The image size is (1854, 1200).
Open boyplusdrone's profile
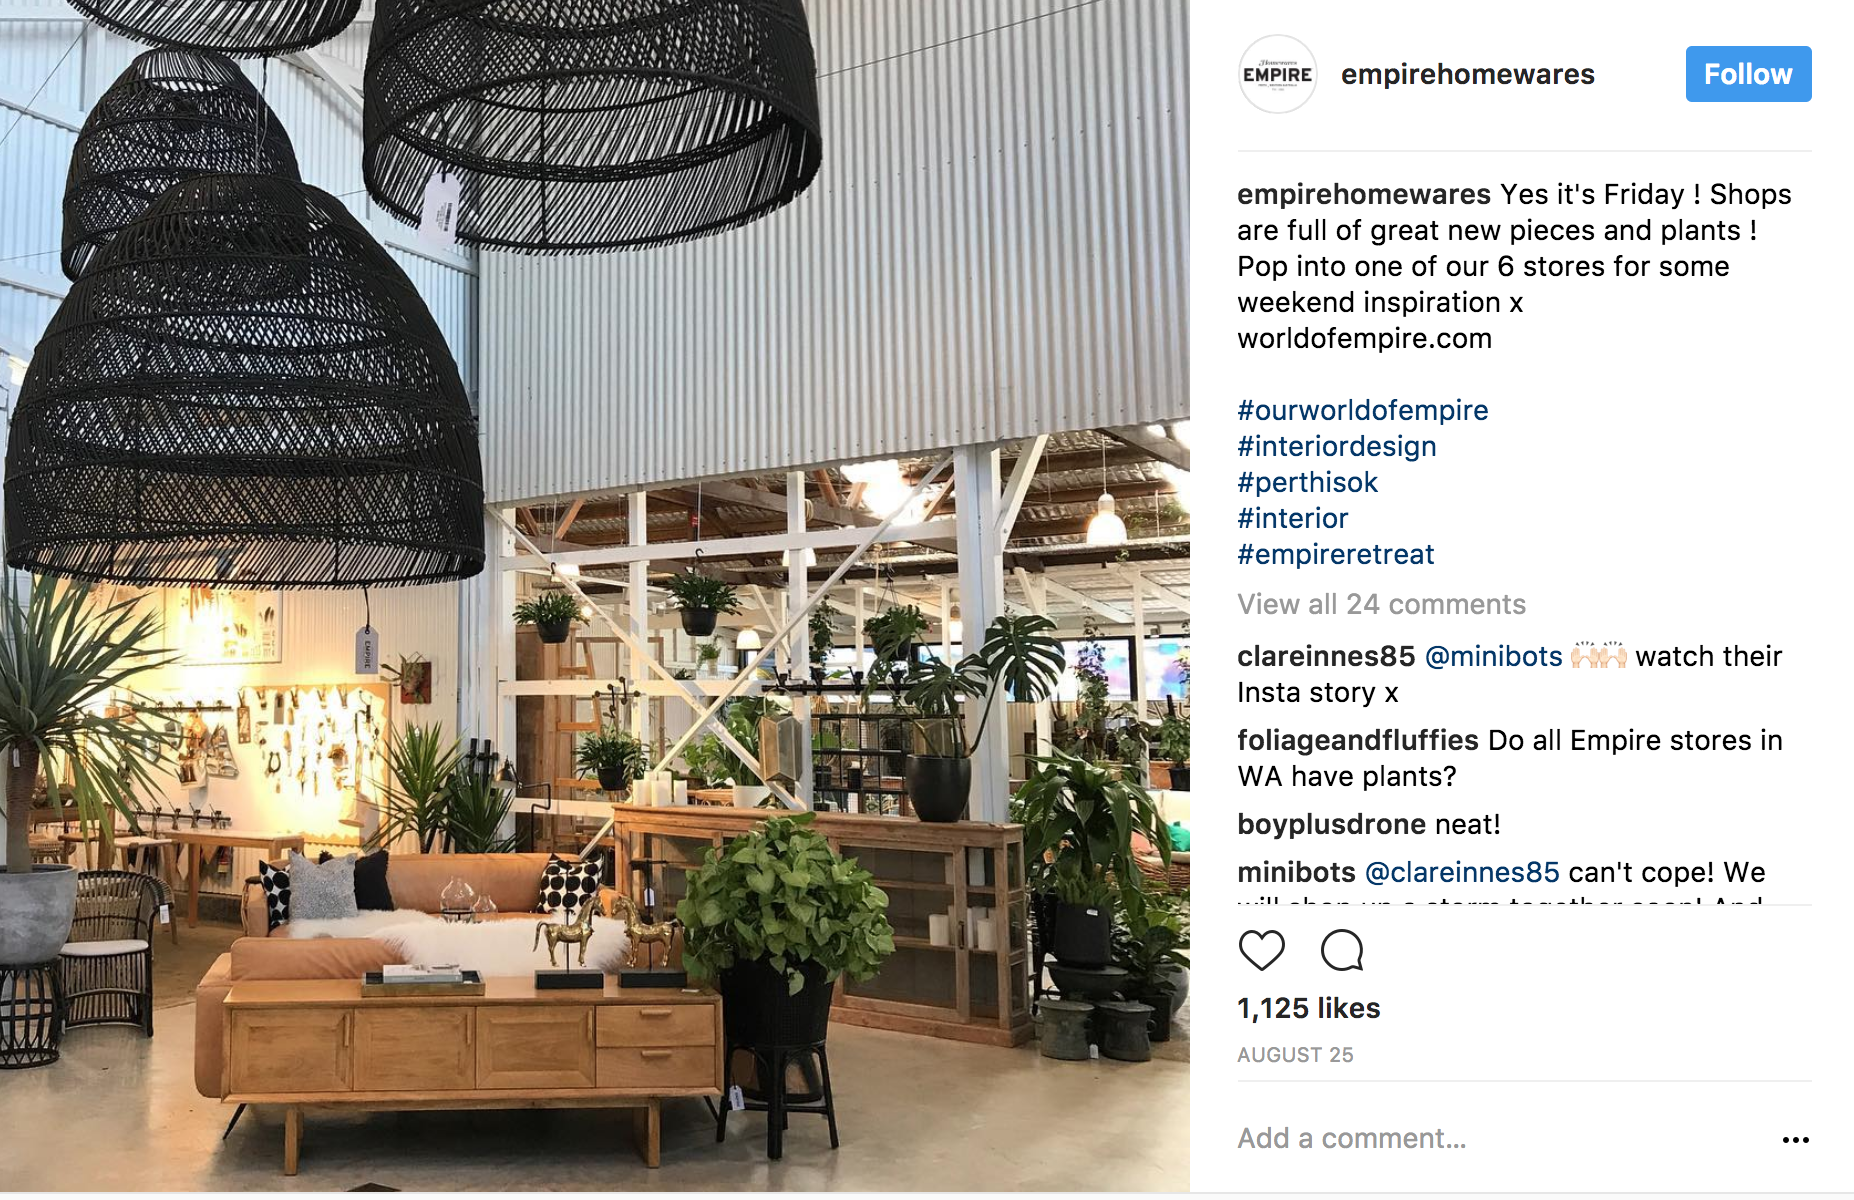tap(1331, 824)
